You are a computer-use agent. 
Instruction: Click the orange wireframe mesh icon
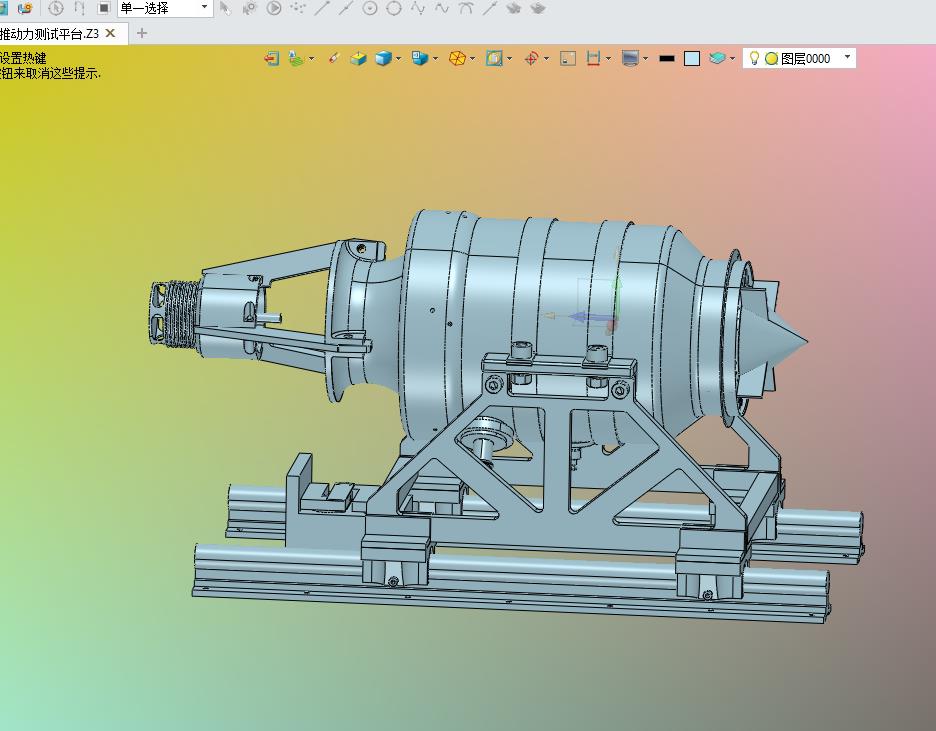click(457, 59)
